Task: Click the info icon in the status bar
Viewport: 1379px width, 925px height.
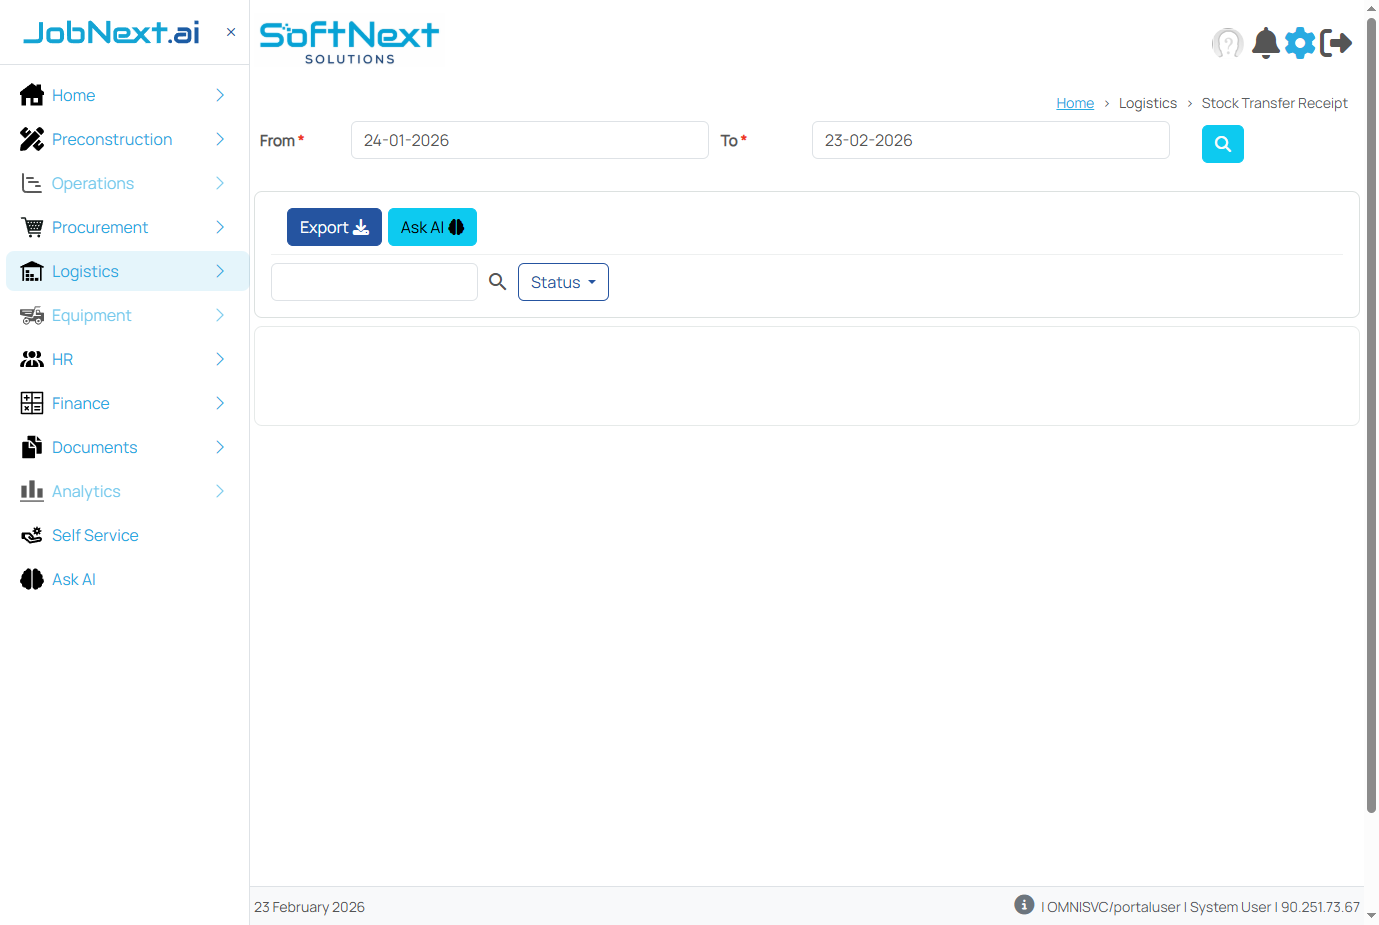Action: coord(1023,904)
